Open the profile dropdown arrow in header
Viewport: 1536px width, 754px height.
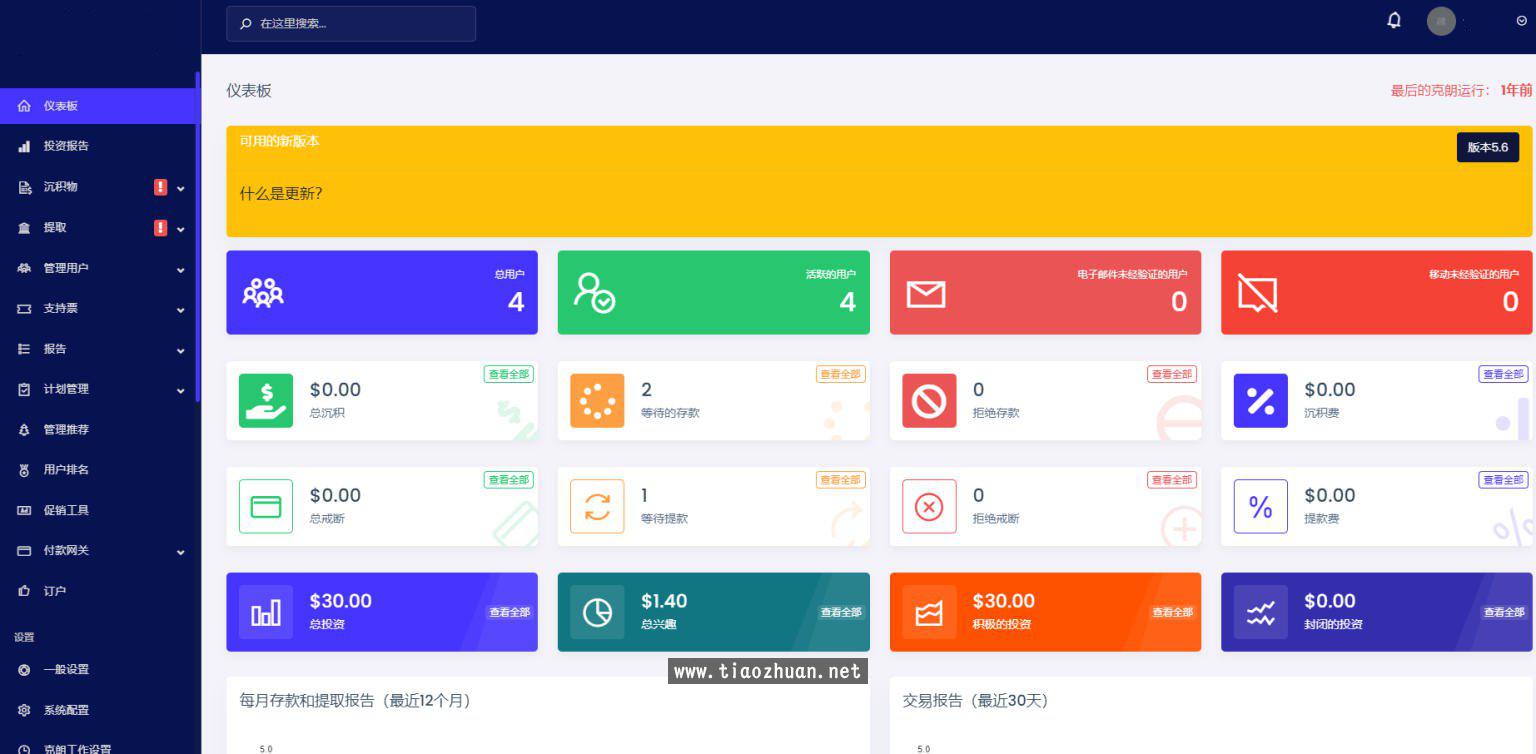1521,21
